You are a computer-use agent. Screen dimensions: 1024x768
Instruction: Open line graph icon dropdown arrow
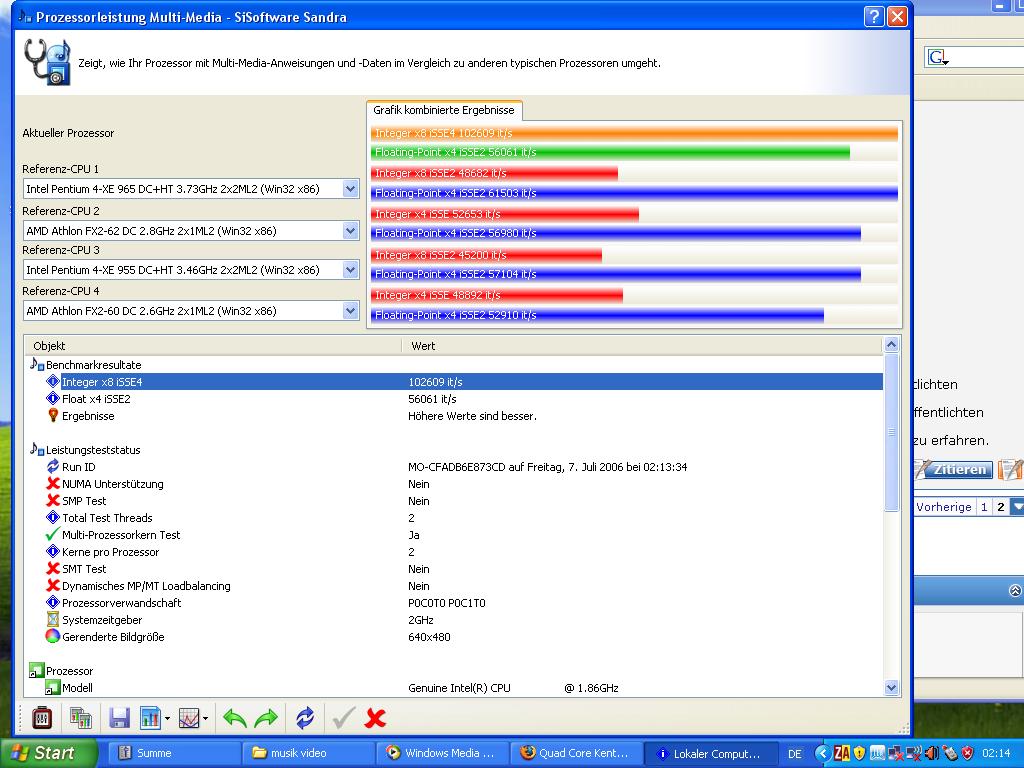pyautogui.click(x=206, y=719)
